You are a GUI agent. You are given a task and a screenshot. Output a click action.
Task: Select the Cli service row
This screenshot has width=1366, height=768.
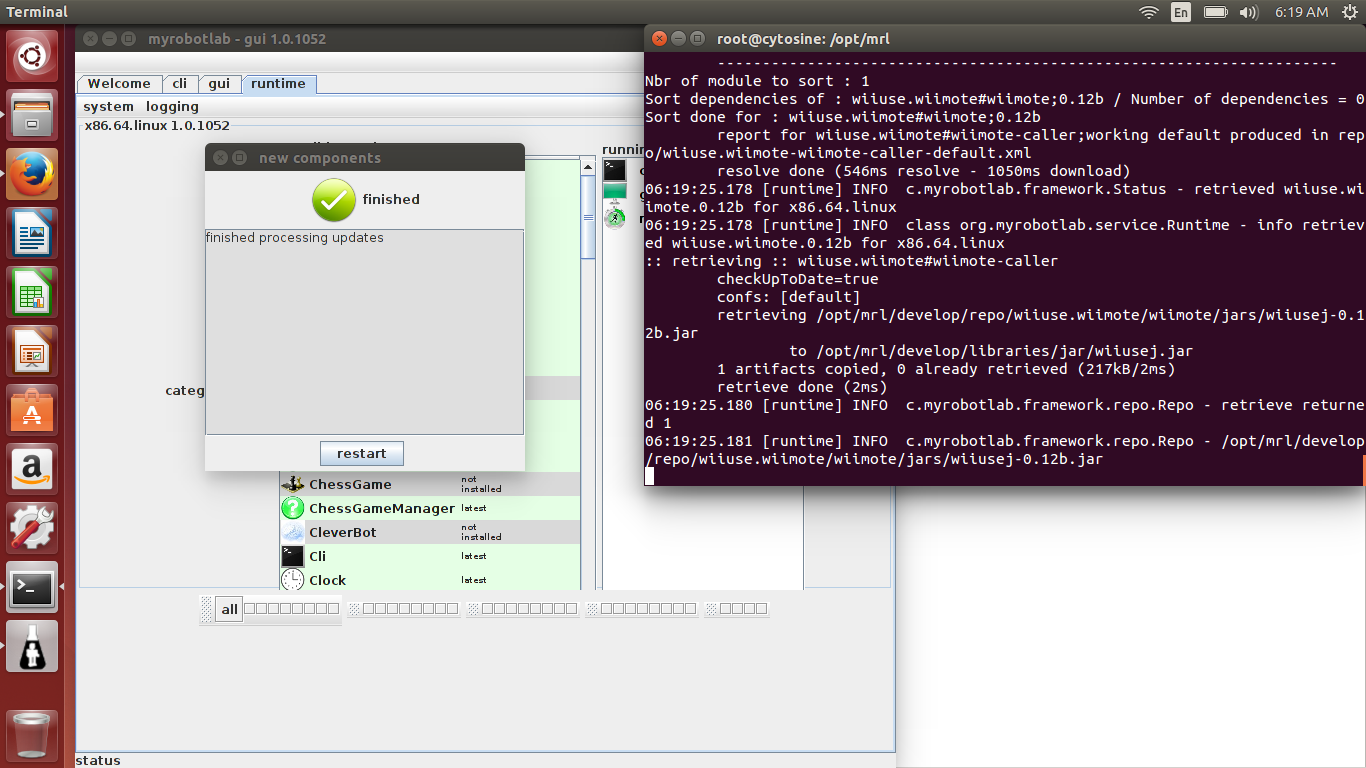point(430,556)
